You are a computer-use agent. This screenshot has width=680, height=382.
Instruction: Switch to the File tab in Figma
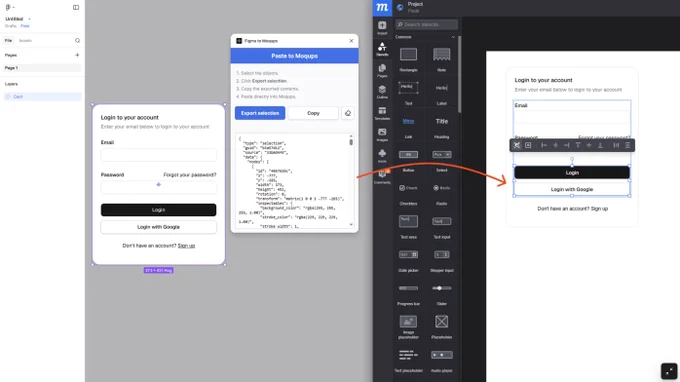(x=8, y=40)
